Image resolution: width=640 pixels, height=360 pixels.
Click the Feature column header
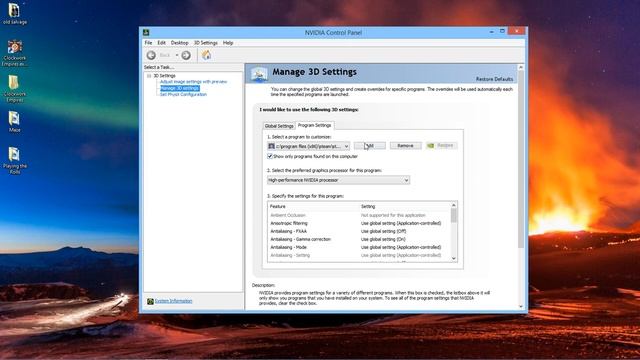click(314, 207)
